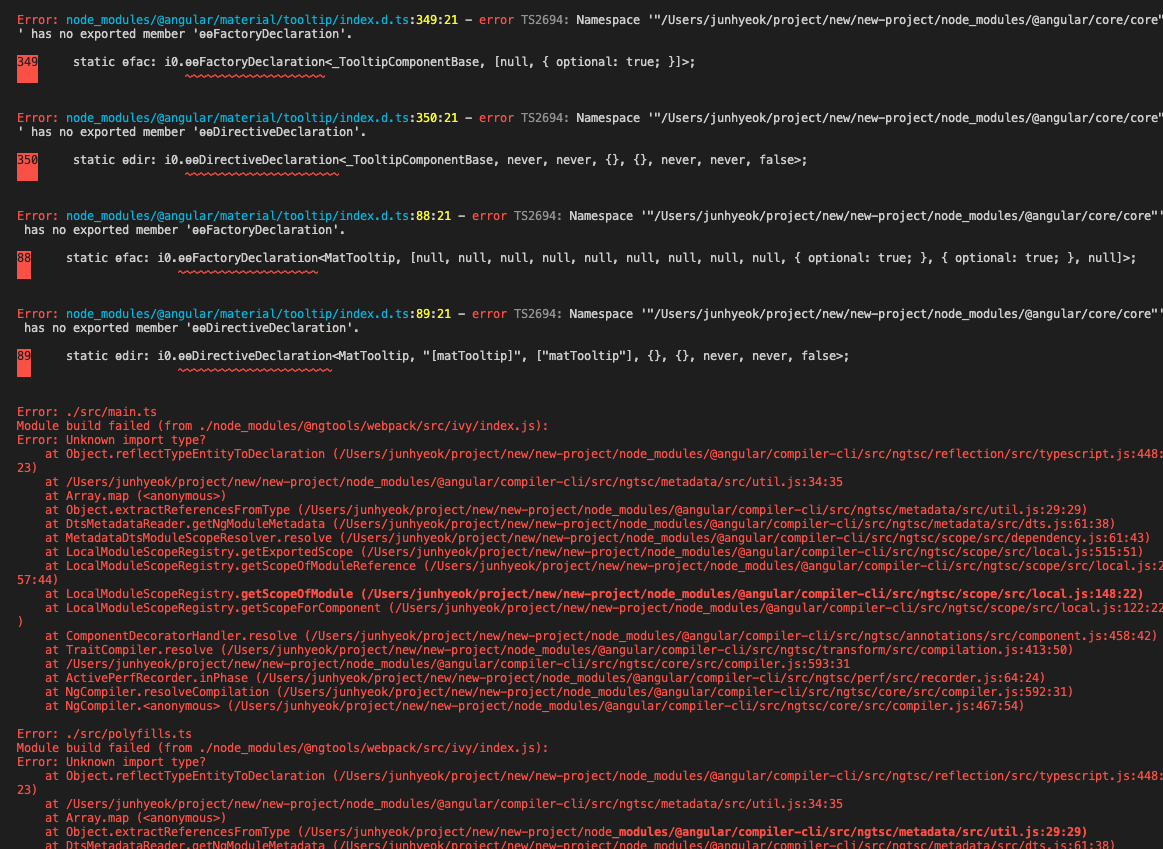Click MetadataDtsModuleScopeResolver.resolve stack line

click(x=598, y=538)
